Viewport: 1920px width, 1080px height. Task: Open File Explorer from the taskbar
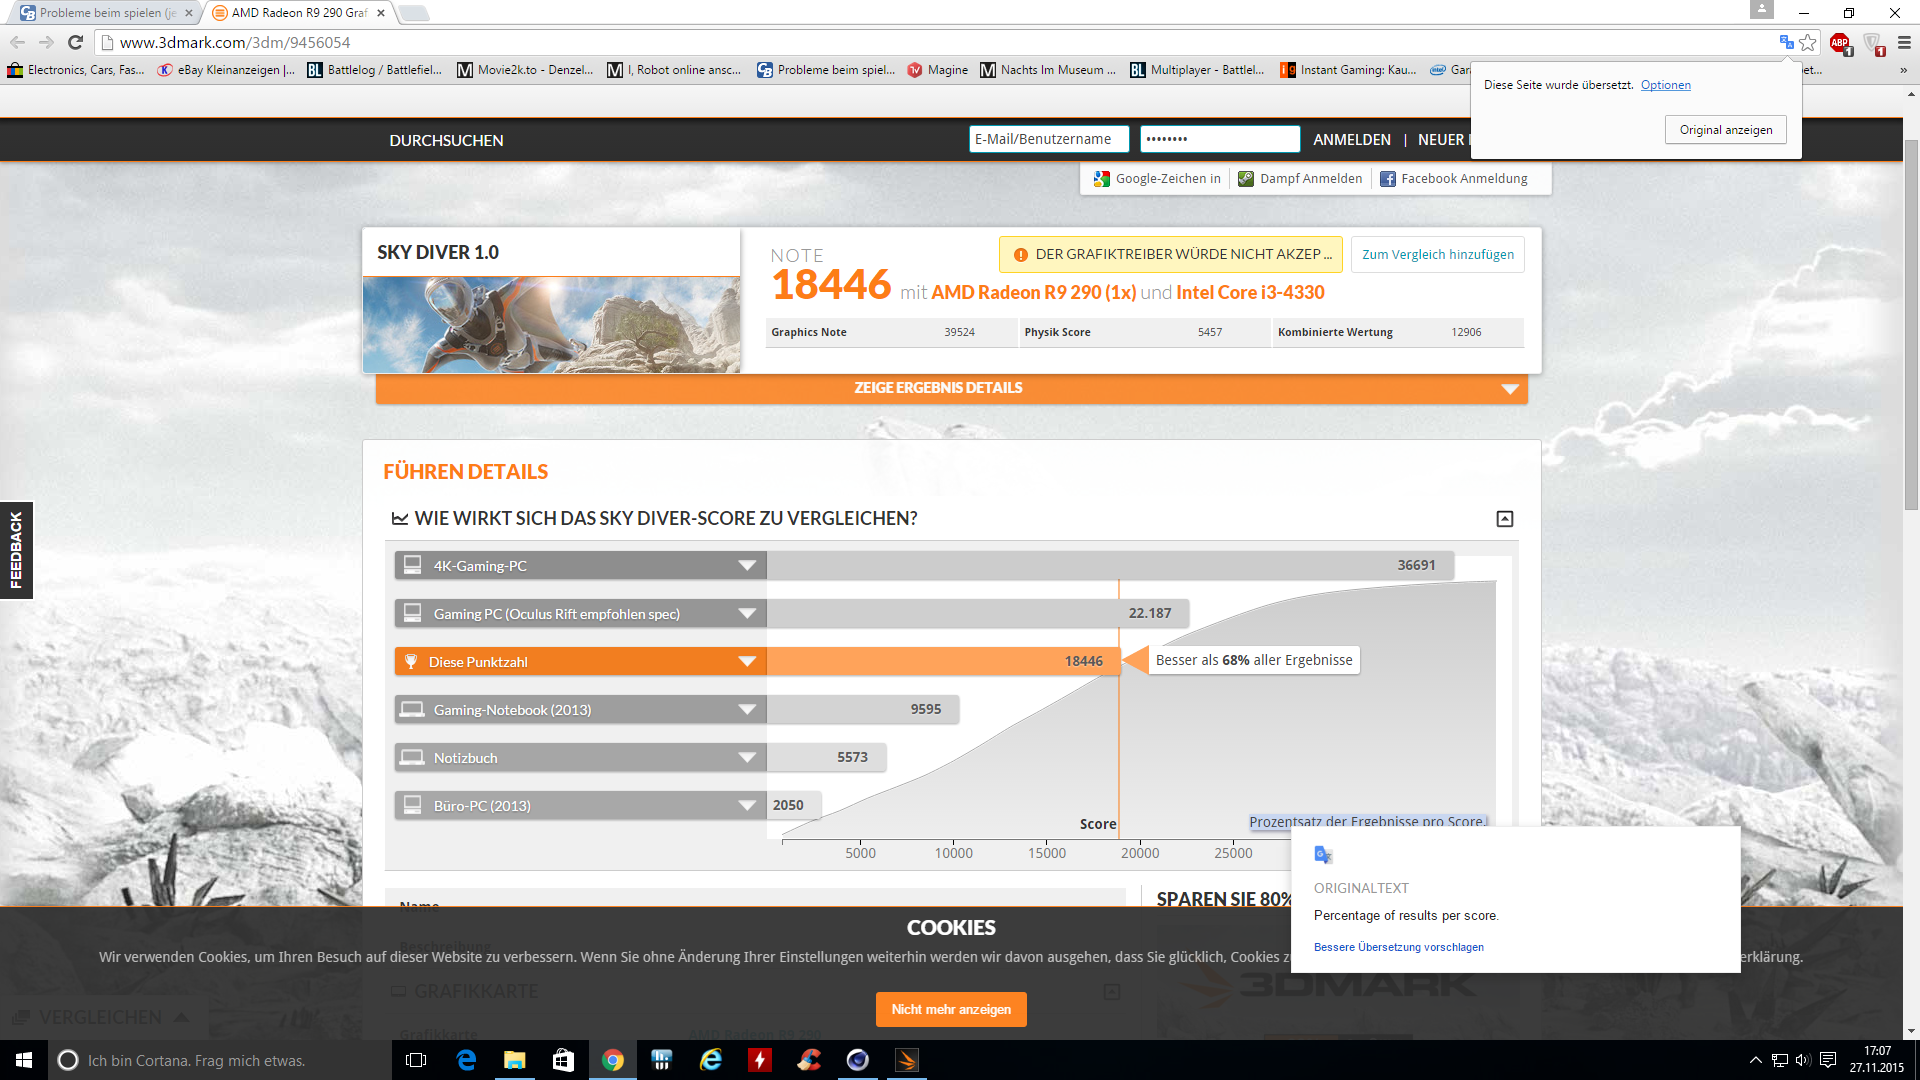tap(515, 1060)
